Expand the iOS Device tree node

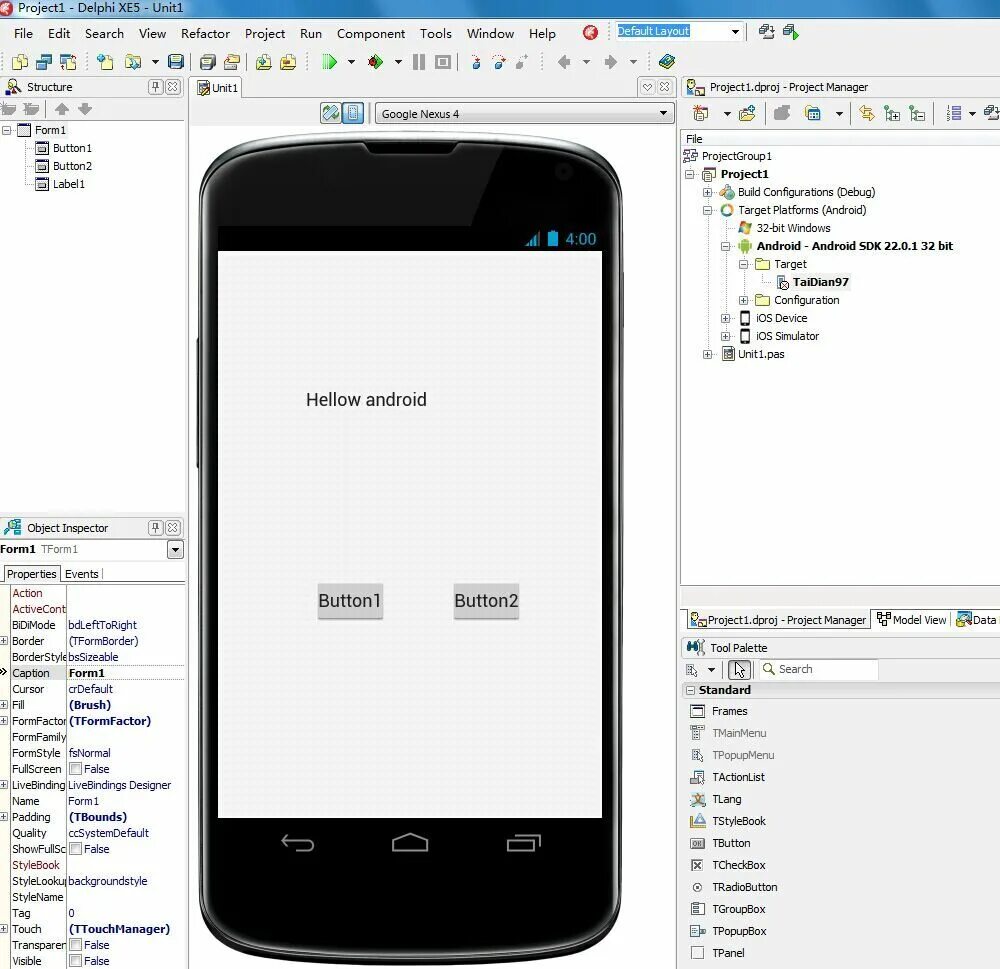click(x=725, y=318)
